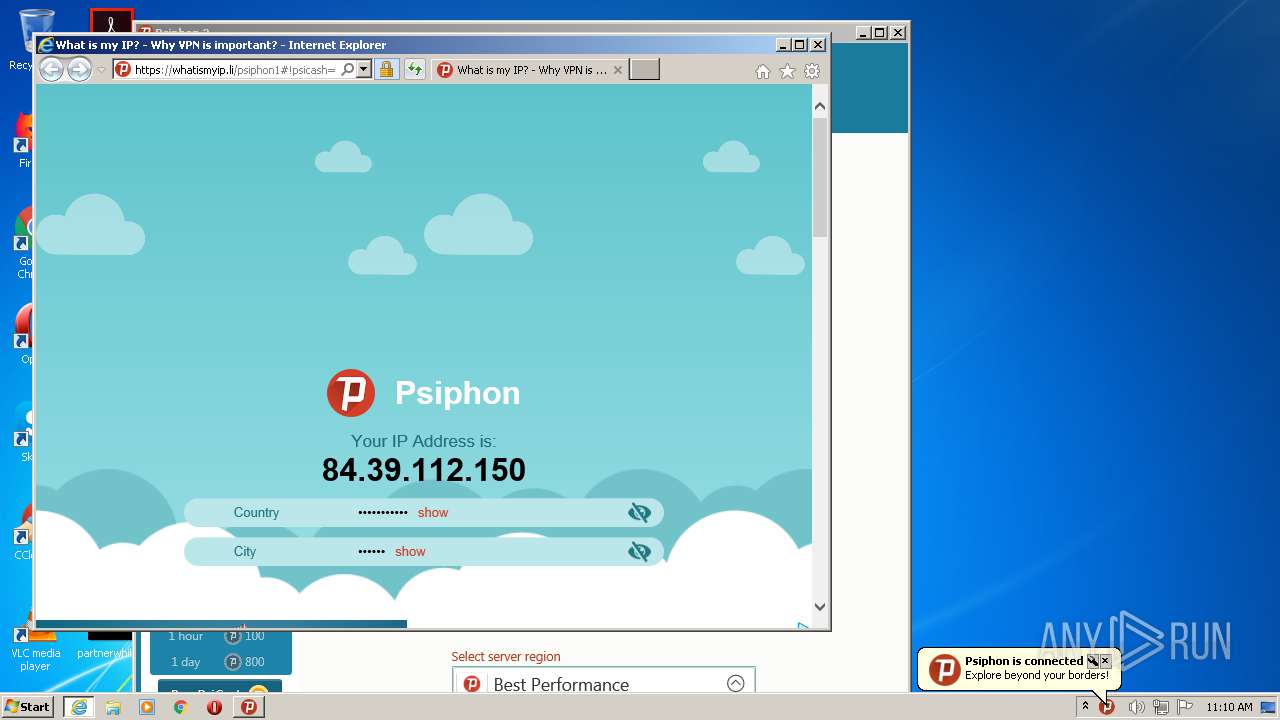Viewport: 1280px width, 720px height.
Task: Click the wrench options icon on notification balloon
Action: [1092, 661]
